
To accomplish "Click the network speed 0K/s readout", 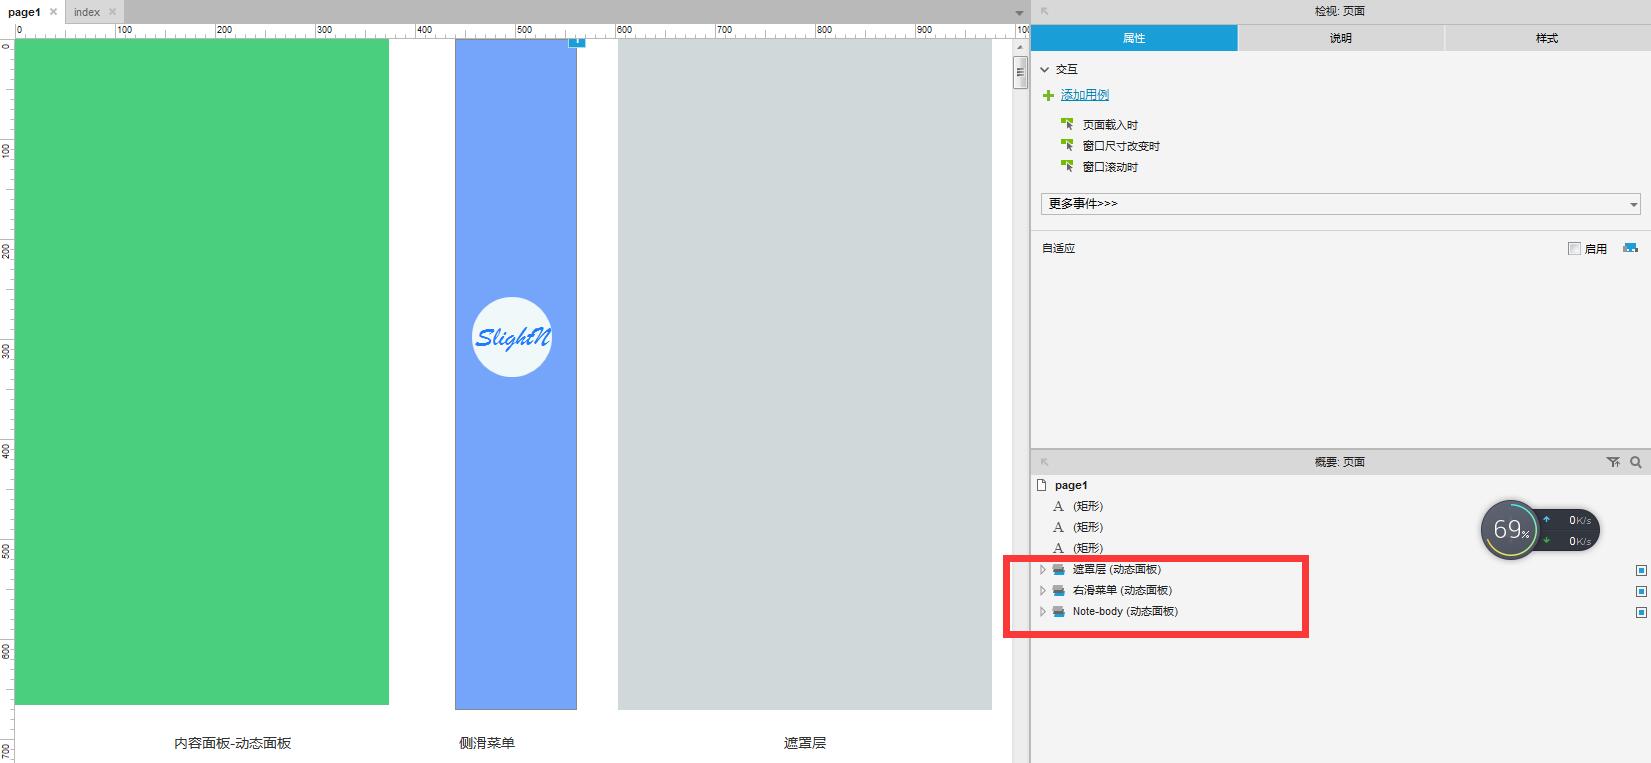I will coord(1568,530).
